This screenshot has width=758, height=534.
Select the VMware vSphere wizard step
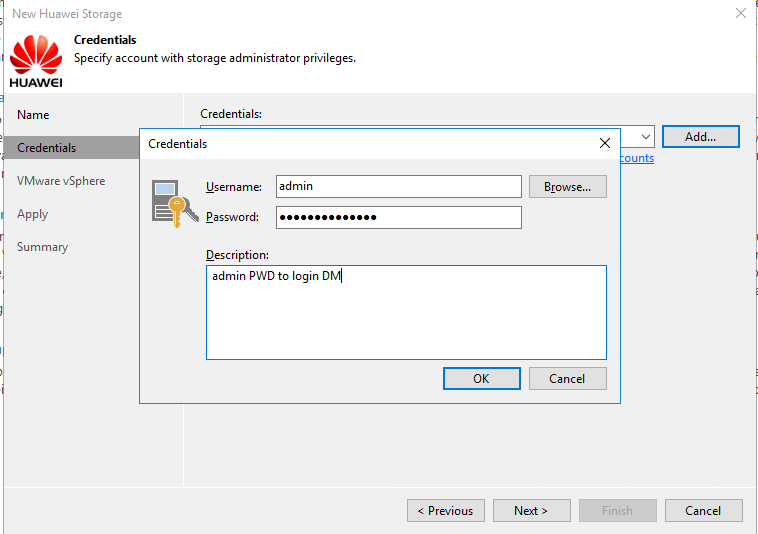coord(61,181)
